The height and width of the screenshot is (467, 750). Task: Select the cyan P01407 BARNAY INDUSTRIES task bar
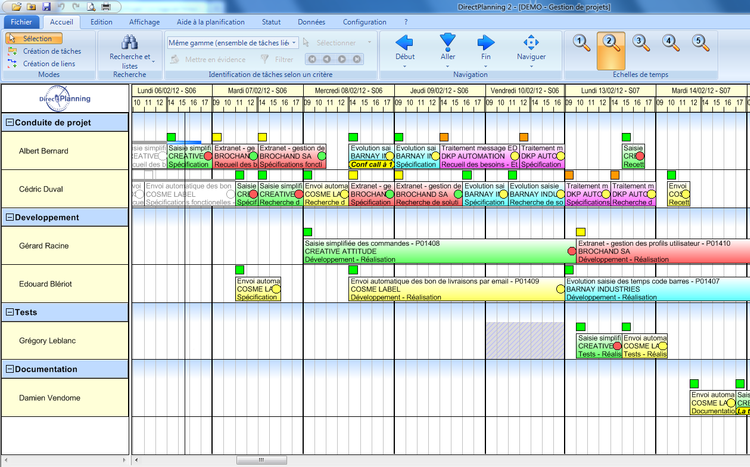657,289
